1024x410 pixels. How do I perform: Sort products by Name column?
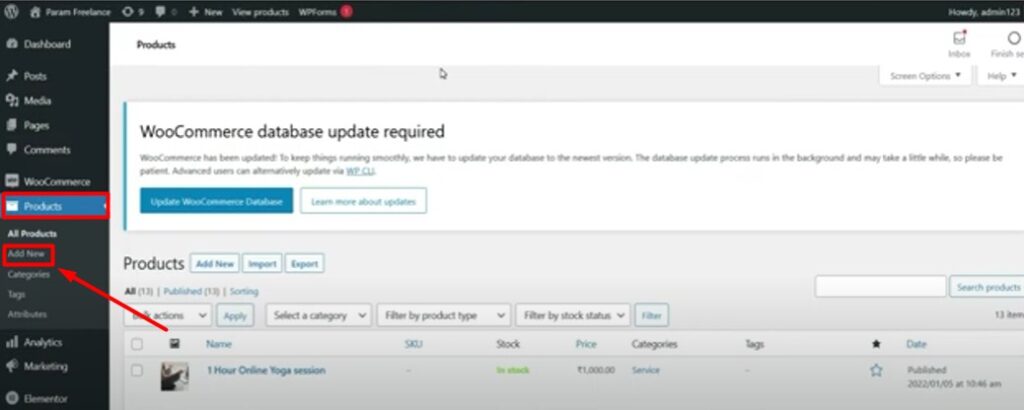click(219, 344)
